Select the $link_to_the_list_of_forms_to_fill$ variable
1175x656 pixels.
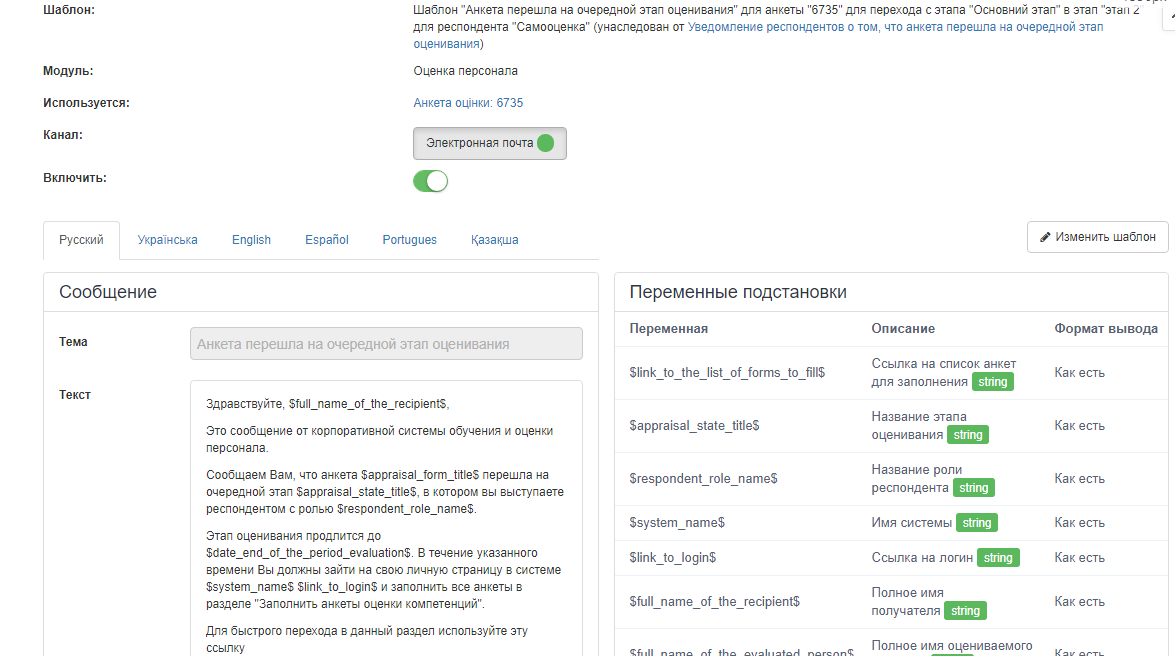tap(727, 373)
